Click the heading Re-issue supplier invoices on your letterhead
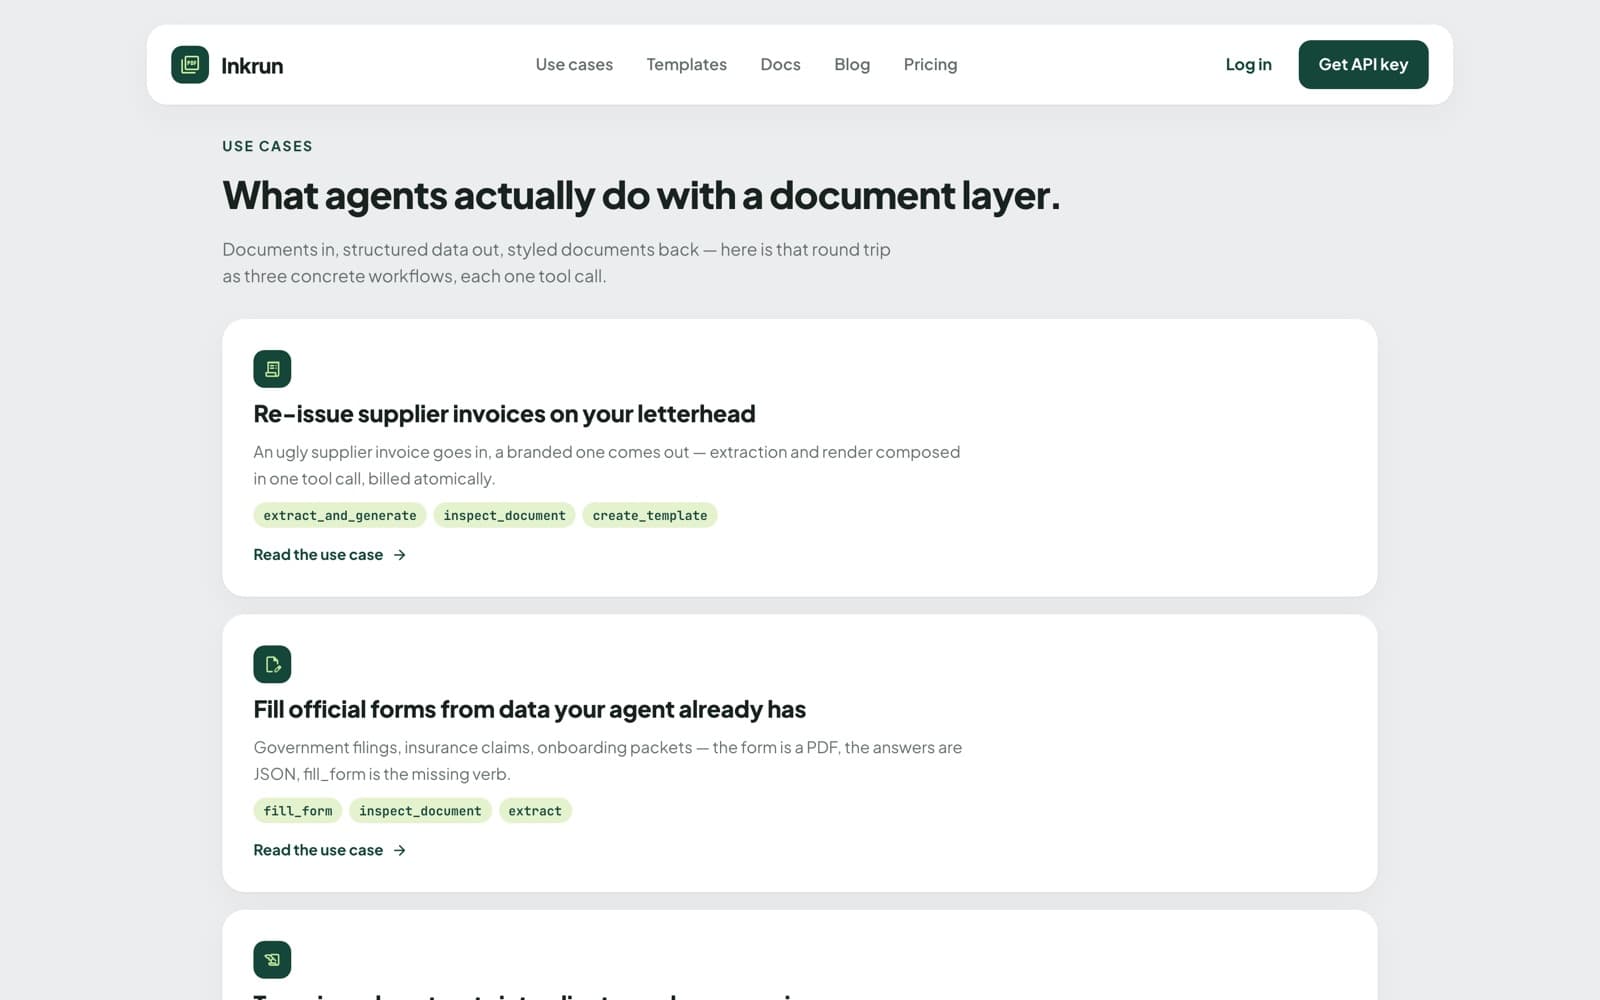This screenshot has width=1600, height=1000. (x=504, y=414)
